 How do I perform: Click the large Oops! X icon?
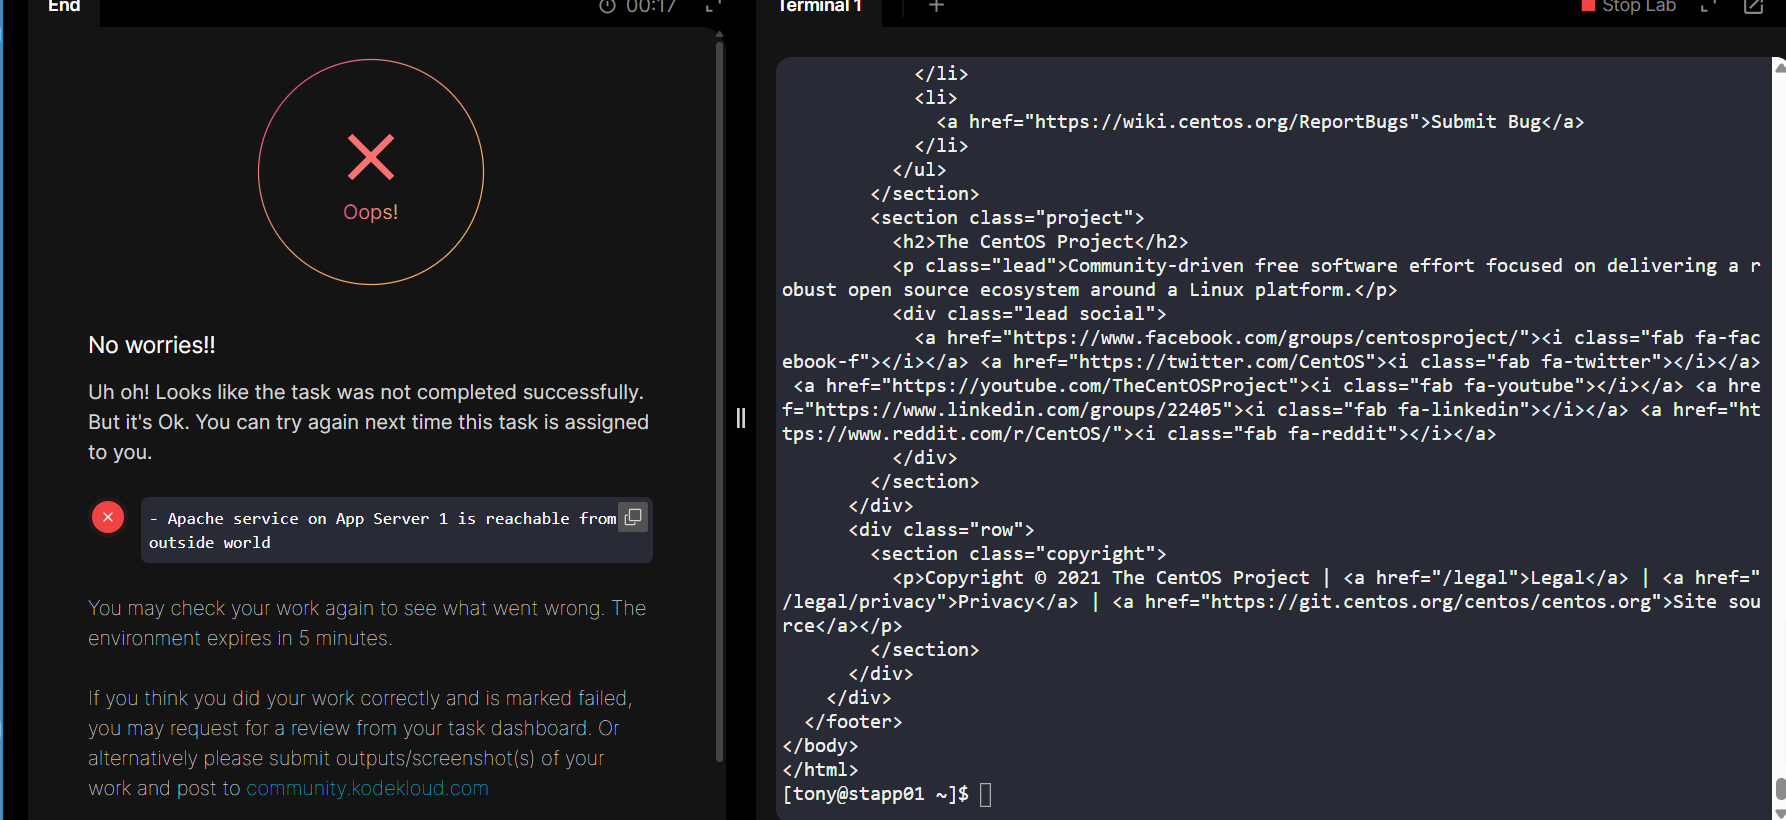(x=371, y=157)
